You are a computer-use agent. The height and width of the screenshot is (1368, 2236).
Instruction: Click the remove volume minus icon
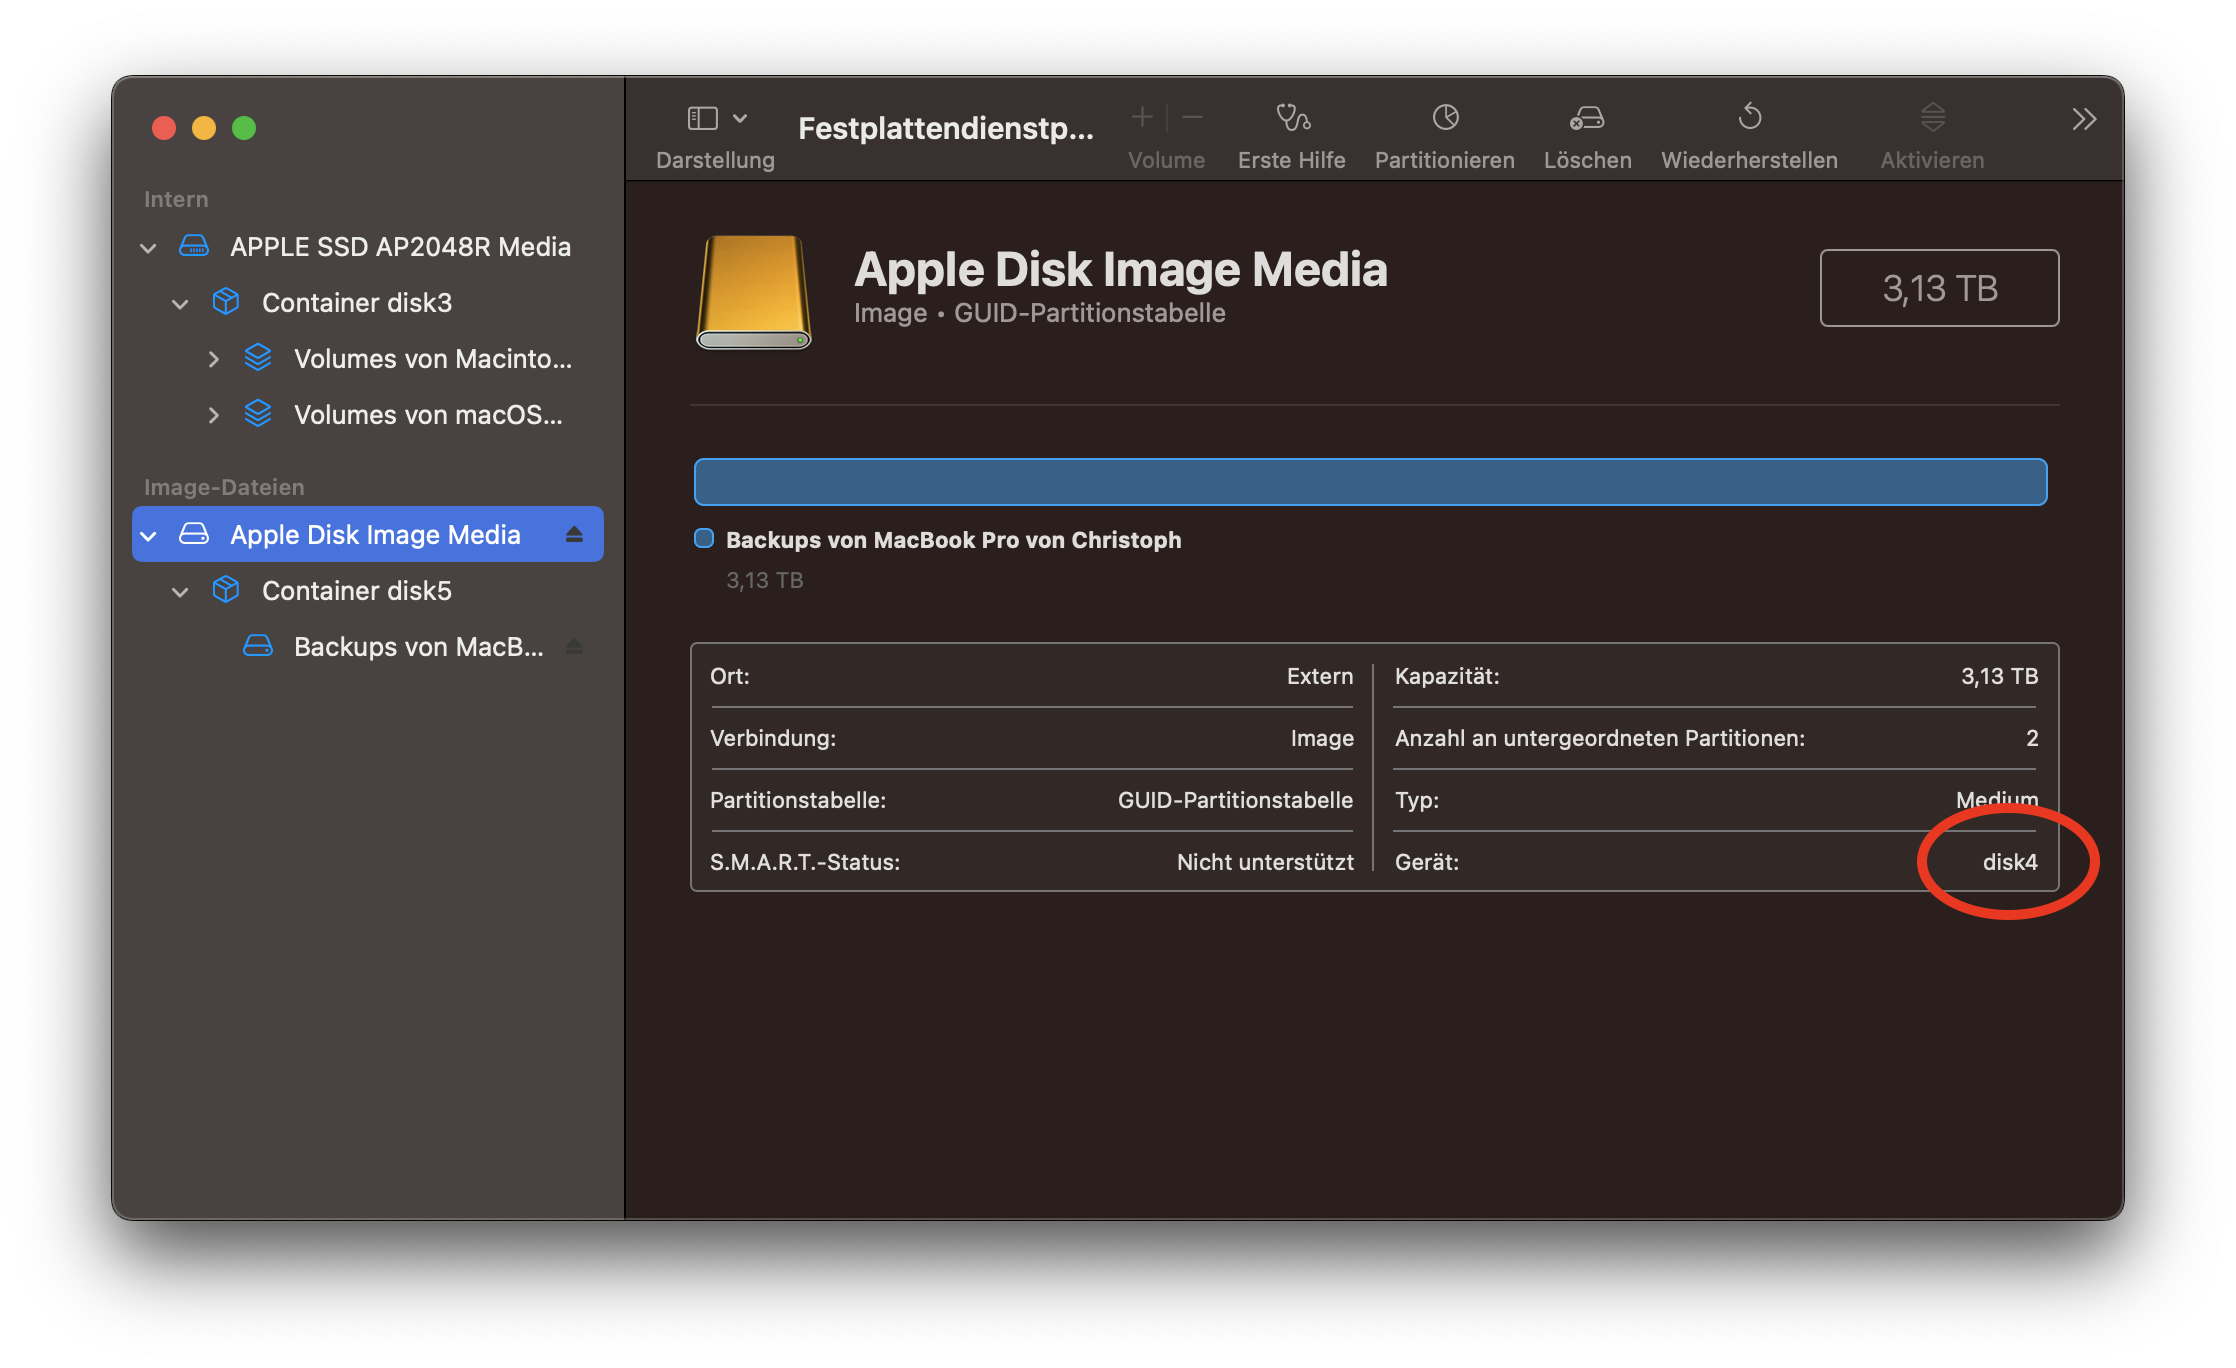[1192, 118]
